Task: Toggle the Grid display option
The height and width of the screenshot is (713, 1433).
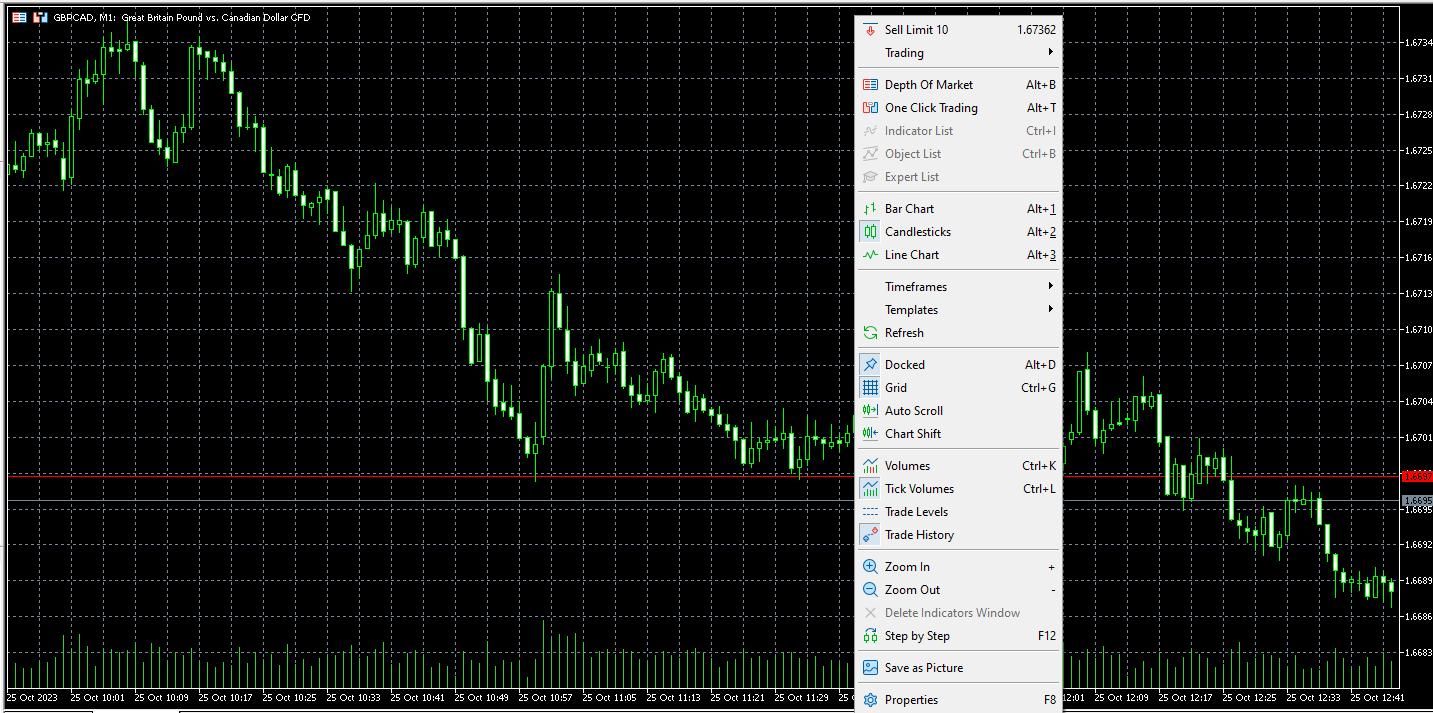Action: pos(896,388)
